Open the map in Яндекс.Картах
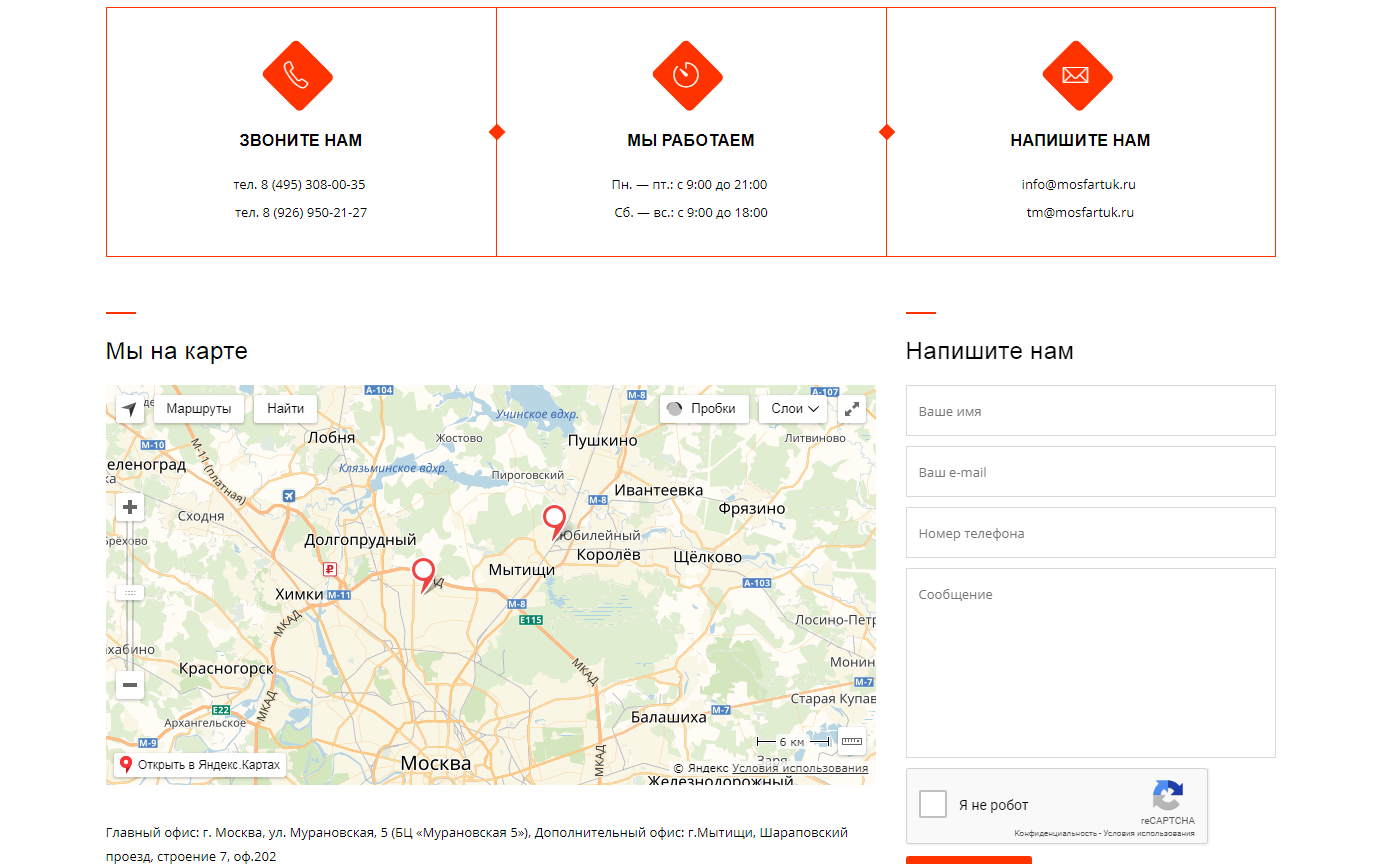This screenshot has width=1400, height=864. 200,765
